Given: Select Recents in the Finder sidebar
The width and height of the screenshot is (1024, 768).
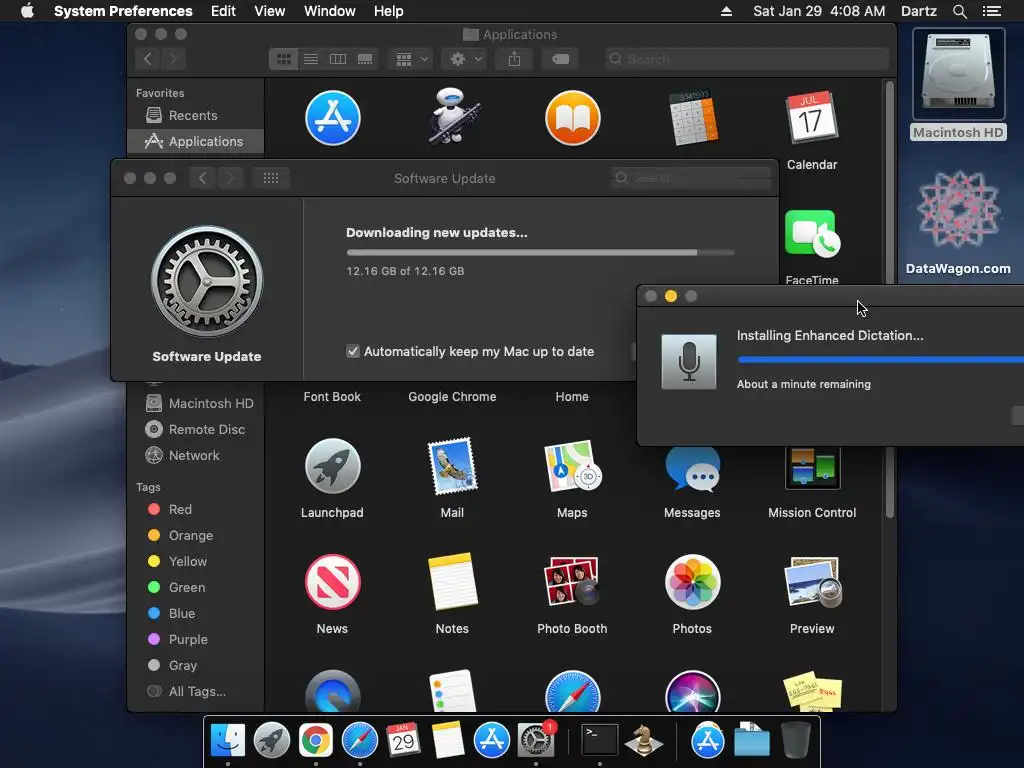Looking at the screenshot, I should 195,116.
